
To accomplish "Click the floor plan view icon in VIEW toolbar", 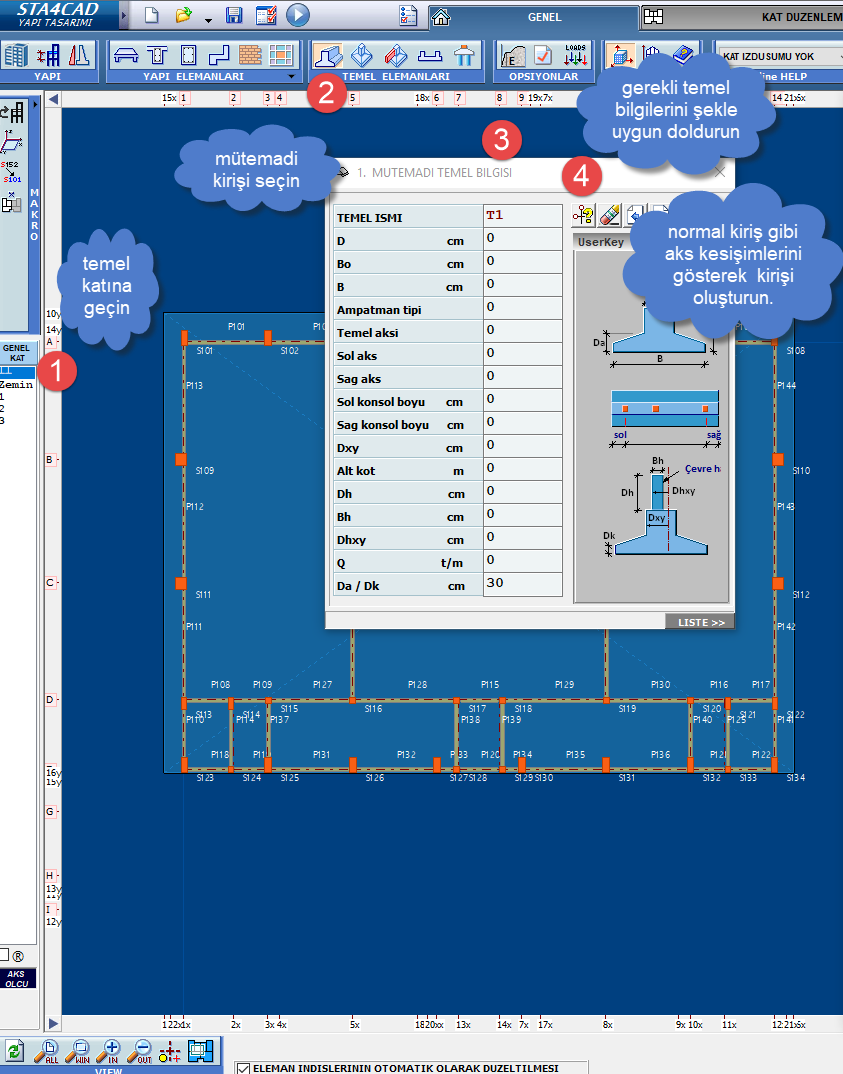I will coord(201,1051).
